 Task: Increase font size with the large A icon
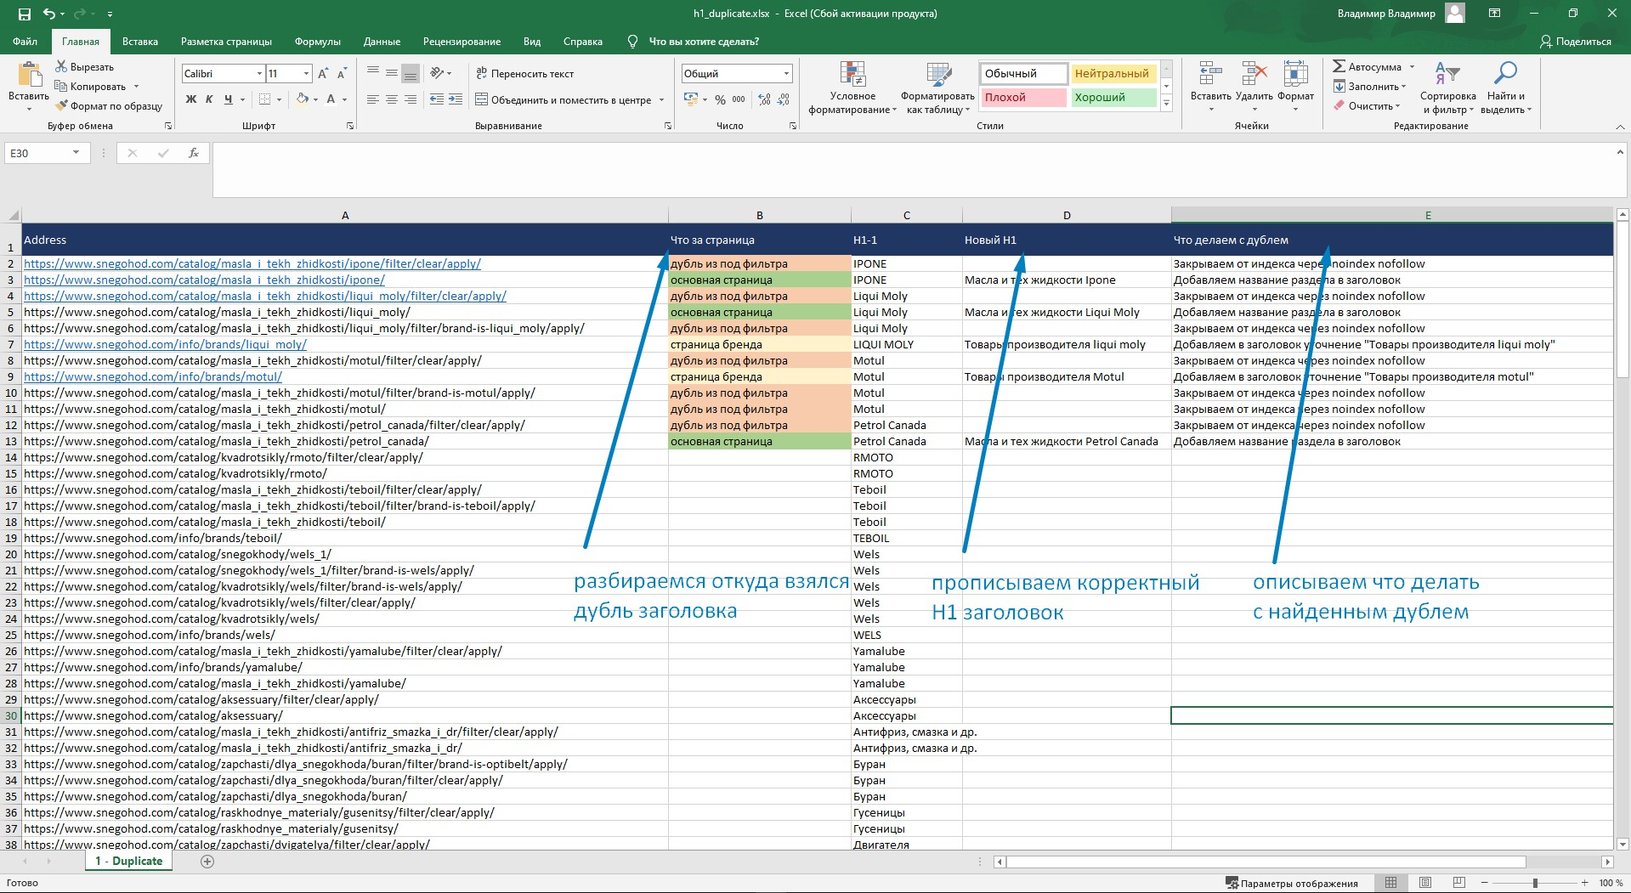click(x=322, y=73)
